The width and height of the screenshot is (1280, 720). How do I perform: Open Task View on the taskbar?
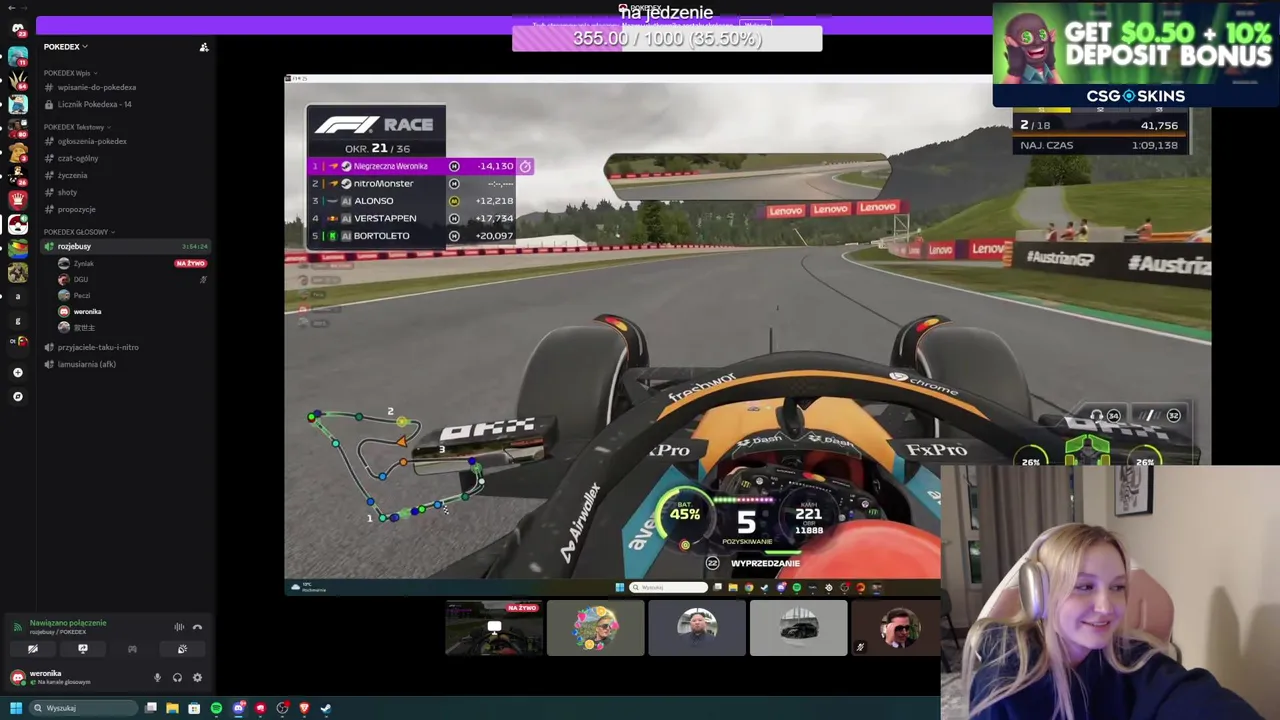point(151,708)
